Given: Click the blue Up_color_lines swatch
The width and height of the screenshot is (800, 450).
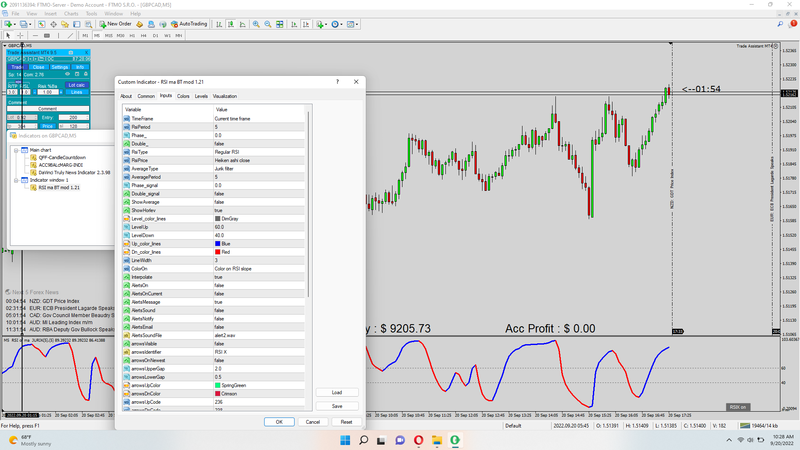Looking at the screenshot, I should pyautogui.click(x=218, y=243).
